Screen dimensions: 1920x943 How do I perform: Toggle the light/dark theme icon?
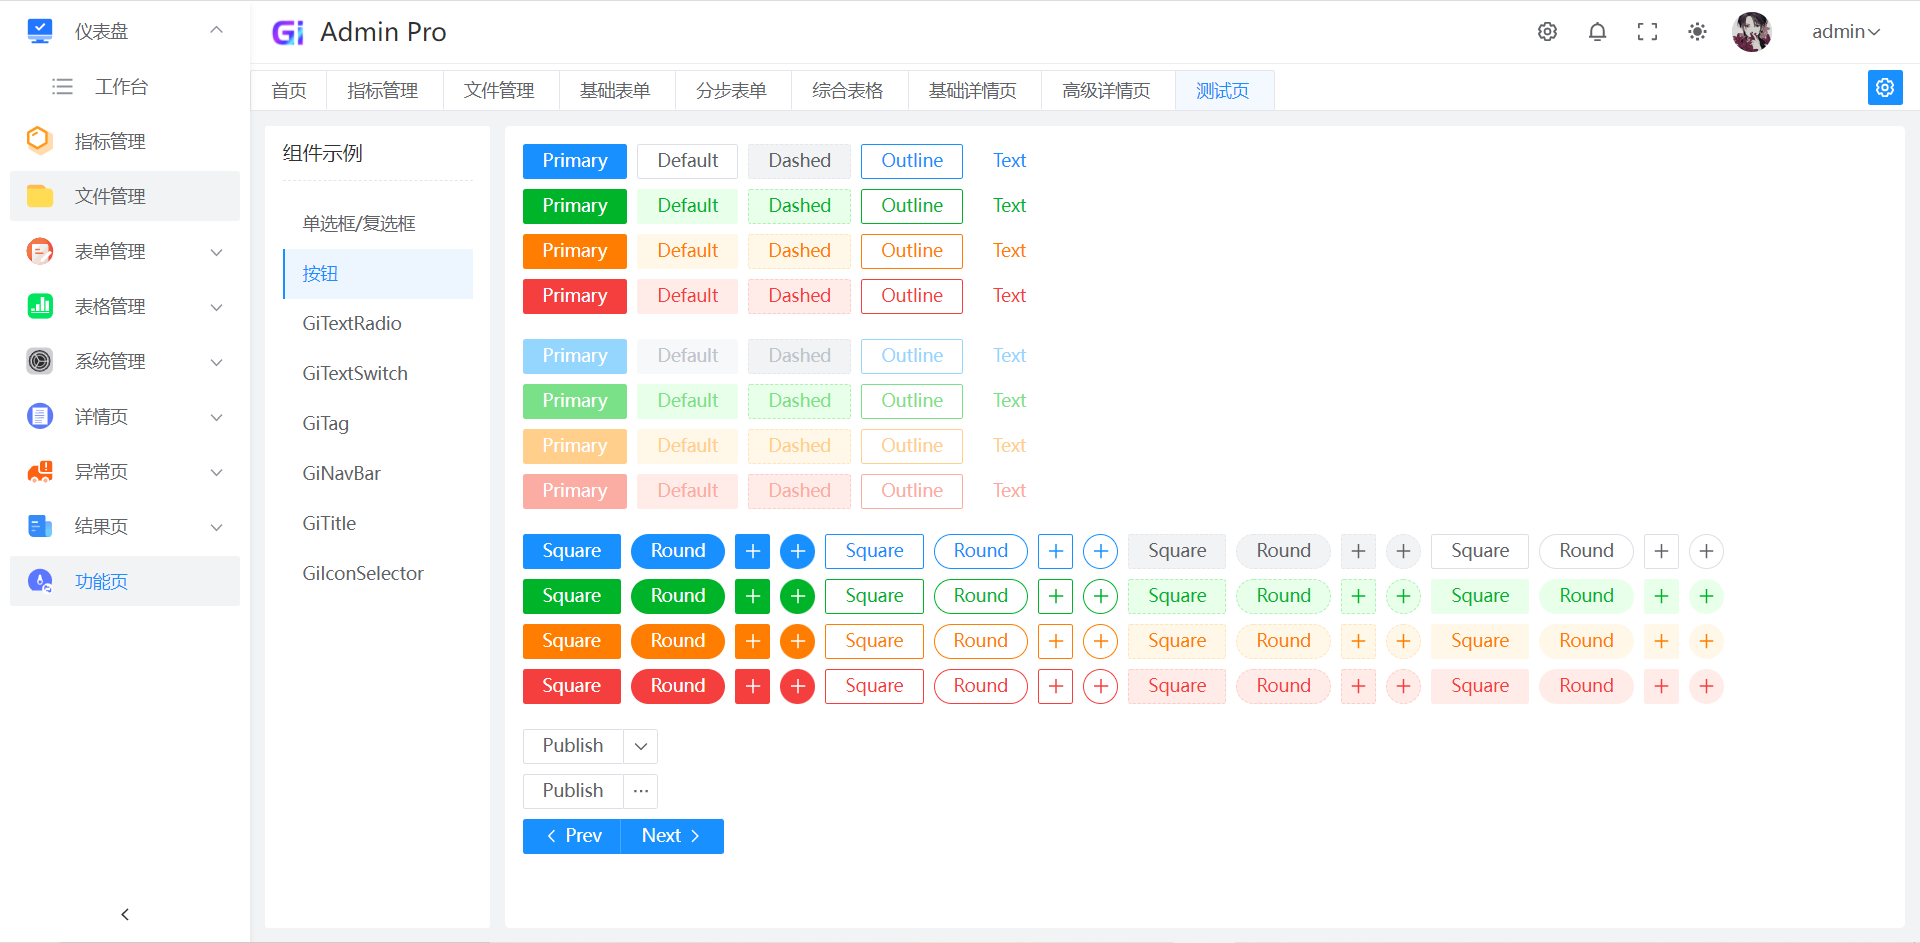coord(1697,31)
